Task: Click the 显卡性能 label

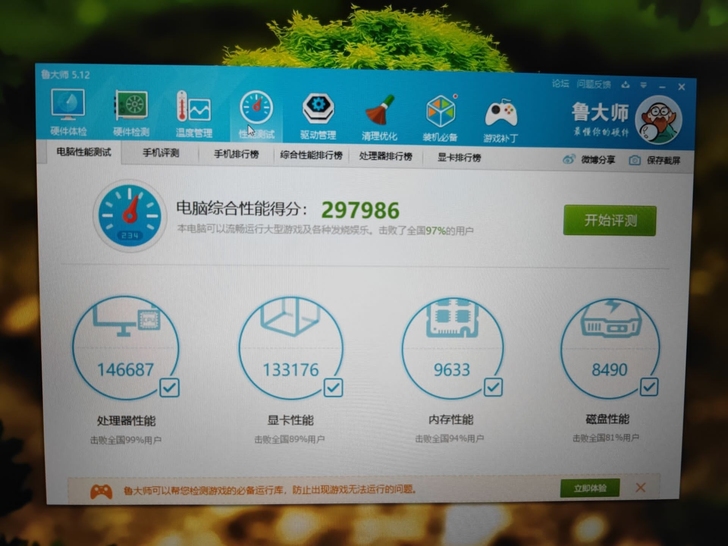Action: (291, 420)
